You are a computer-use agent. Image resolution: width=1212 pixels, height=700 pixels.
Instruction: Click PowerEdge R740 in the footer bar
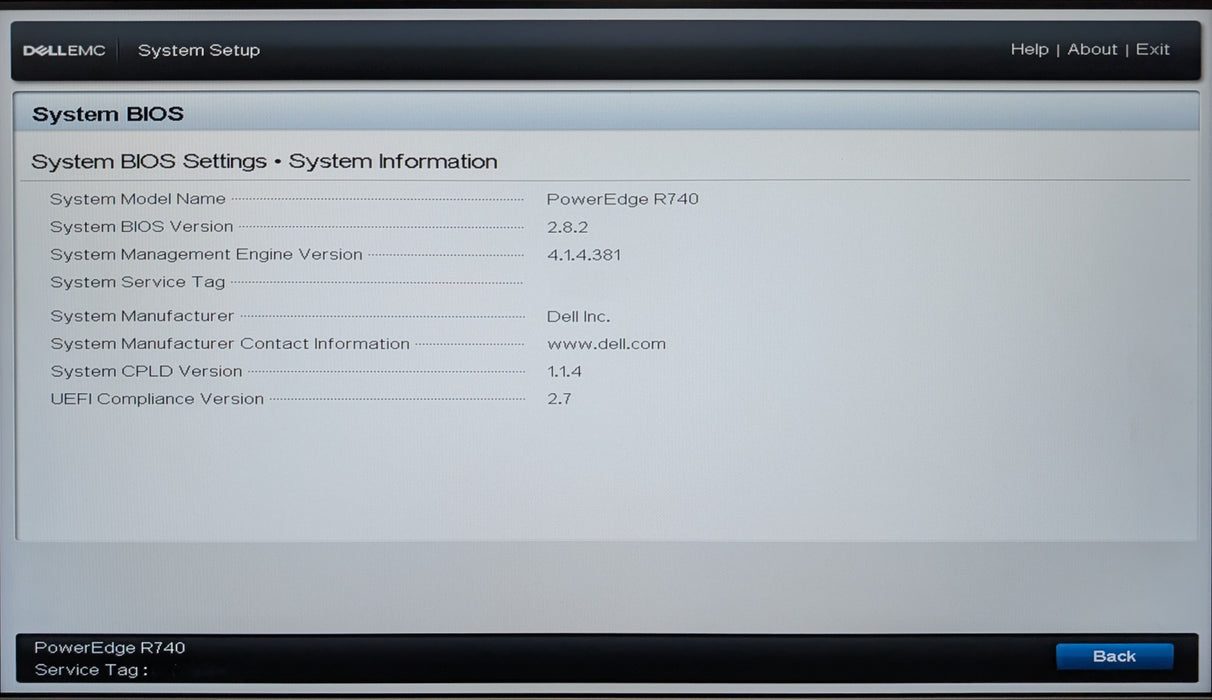pyautogui.click(x=110, y=648)
